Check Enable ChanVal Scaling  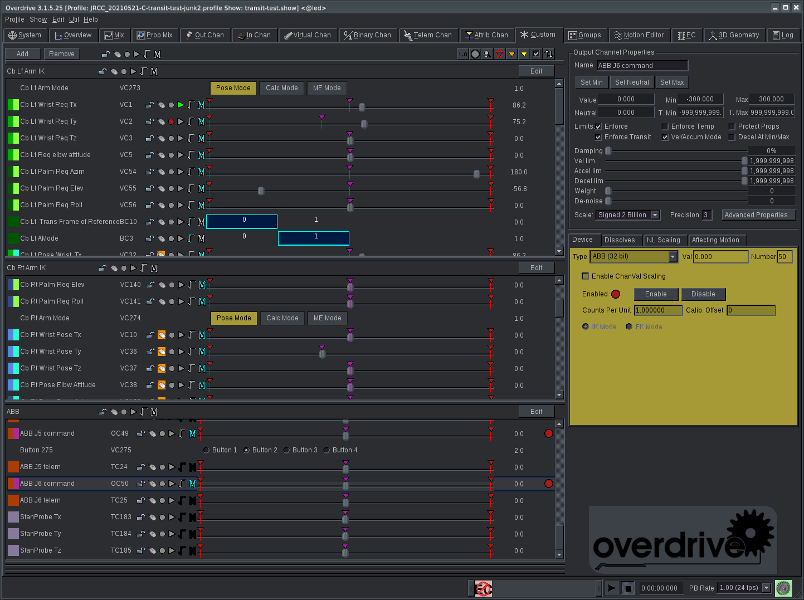[585, 276]
